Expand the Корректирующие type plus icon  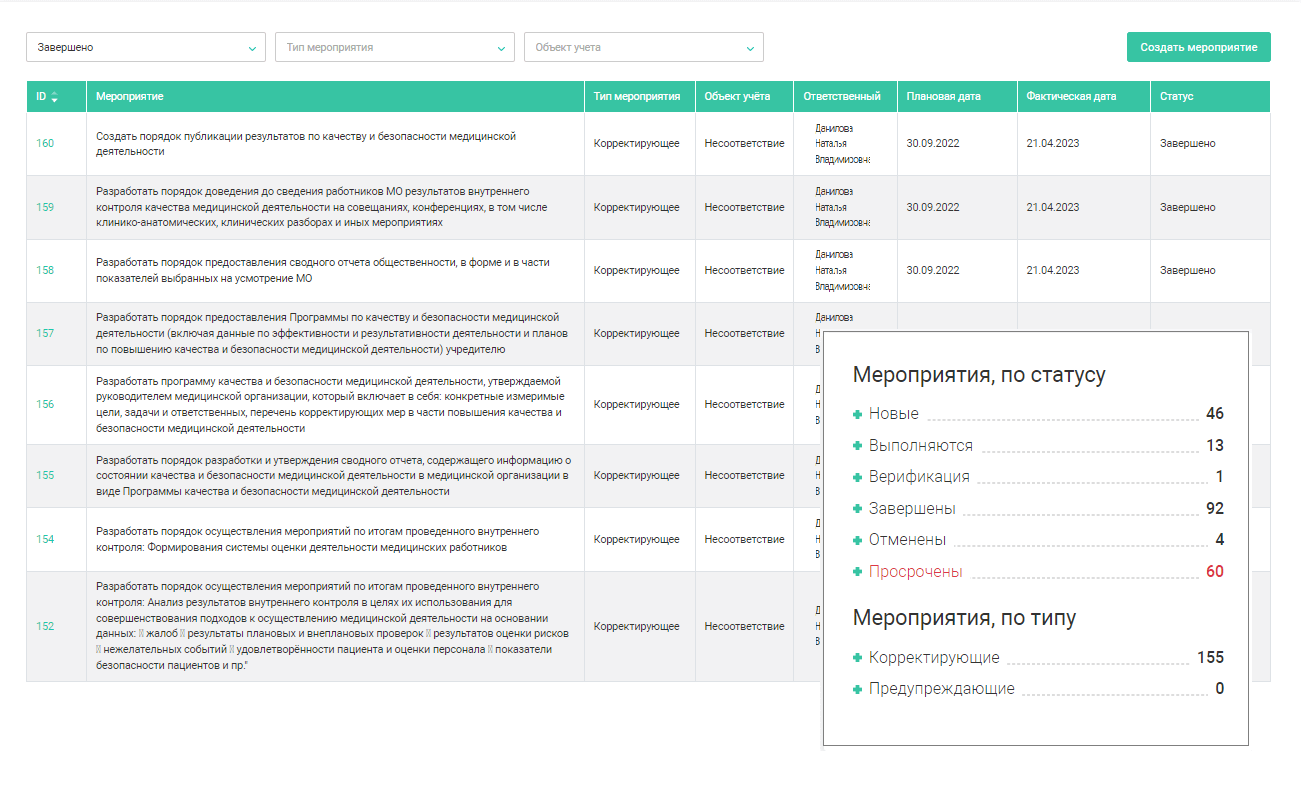coord(857,658)
